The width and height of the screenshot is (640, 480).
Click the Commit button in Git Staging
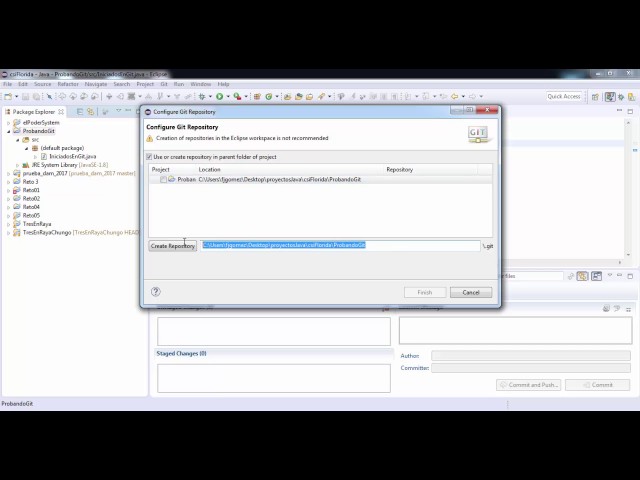(598, 384)
